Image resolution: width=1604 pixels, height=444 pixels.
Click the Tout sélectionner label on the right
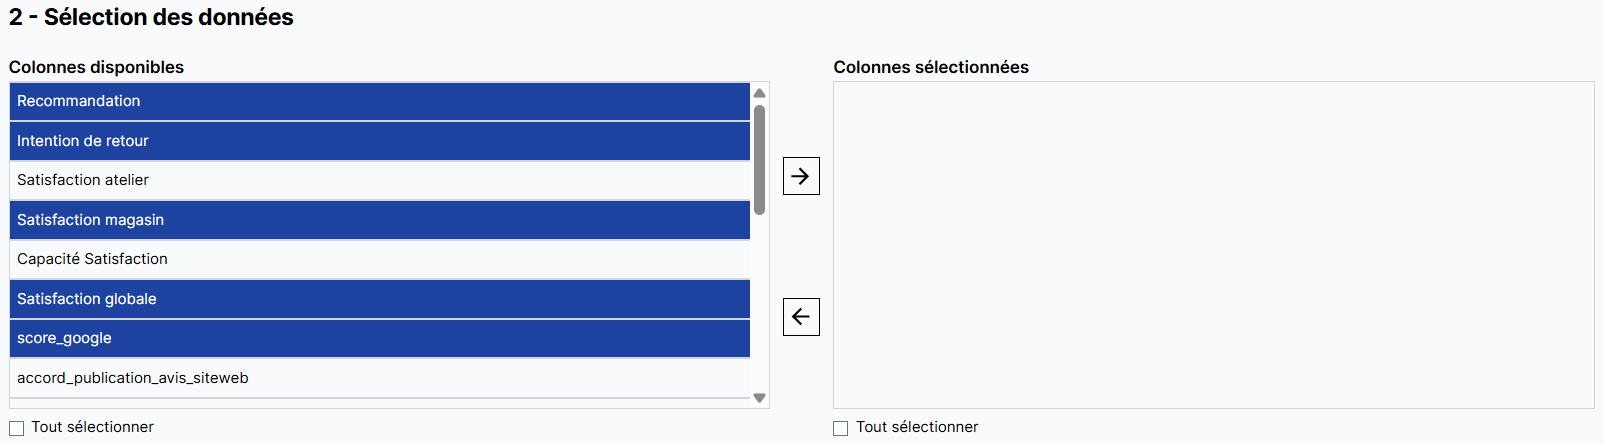[917, 427]
